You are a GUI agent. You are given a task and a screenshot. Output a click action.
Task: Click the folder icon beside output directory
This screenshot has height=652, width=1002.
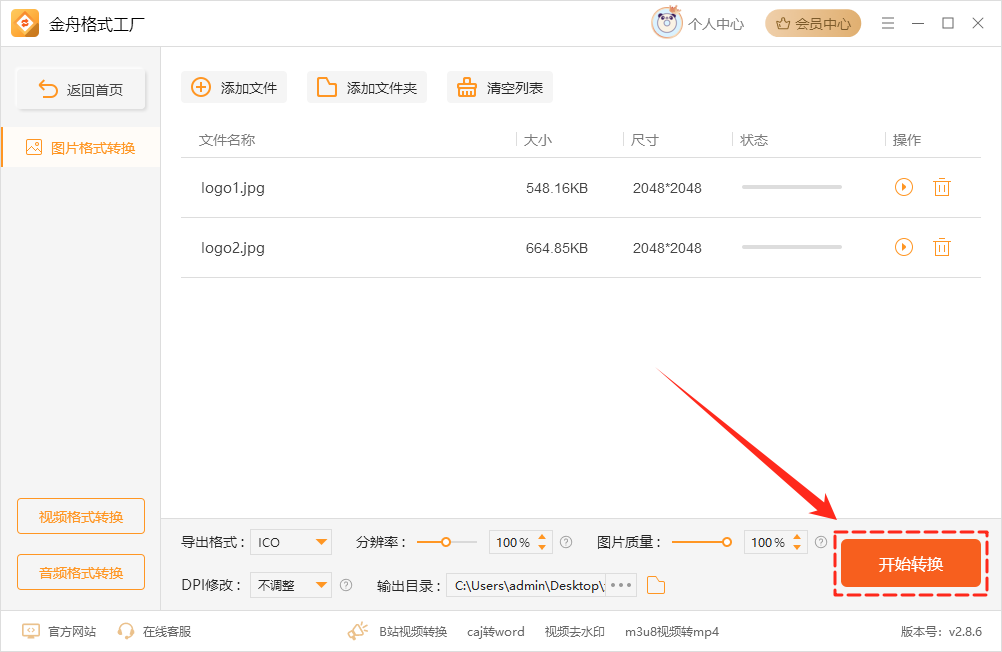pyautogui.click(x=655, y=585)
